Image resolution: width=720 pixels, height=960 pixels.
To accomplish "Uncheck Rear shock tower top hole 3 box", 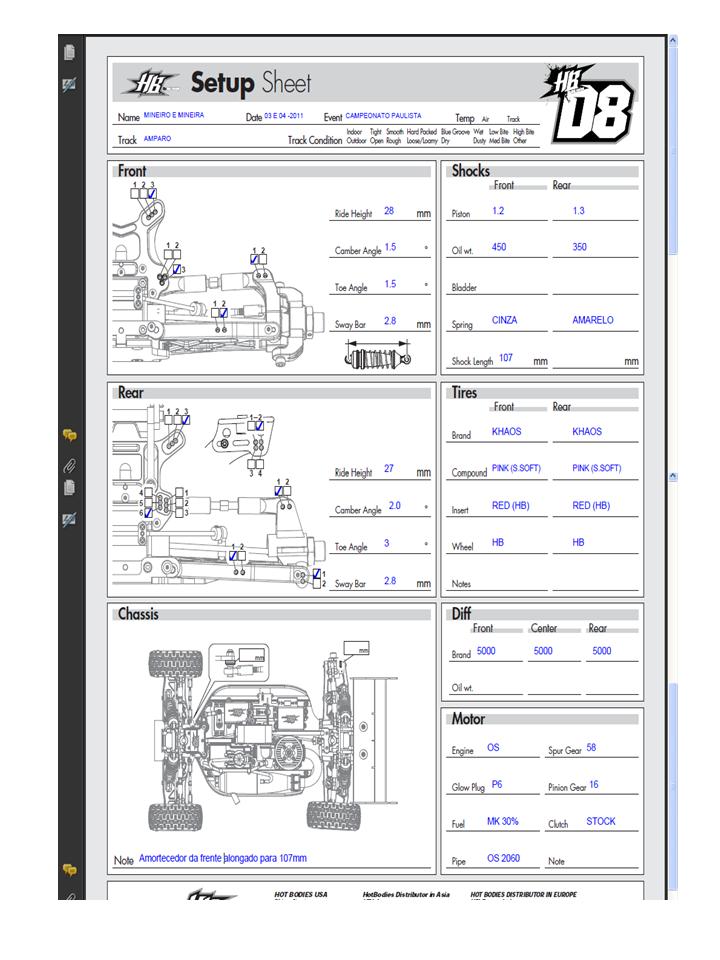I will click(186, 420).
